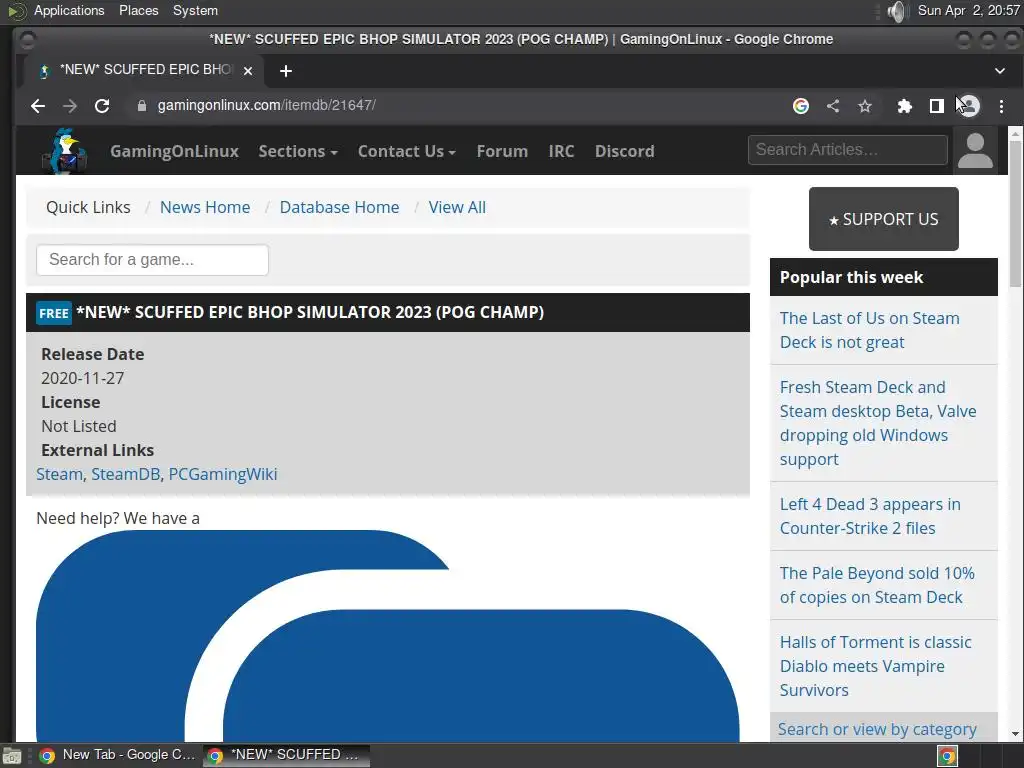Click the volume speaker icon in panel
1024x768 pixels.
point(897,11)
